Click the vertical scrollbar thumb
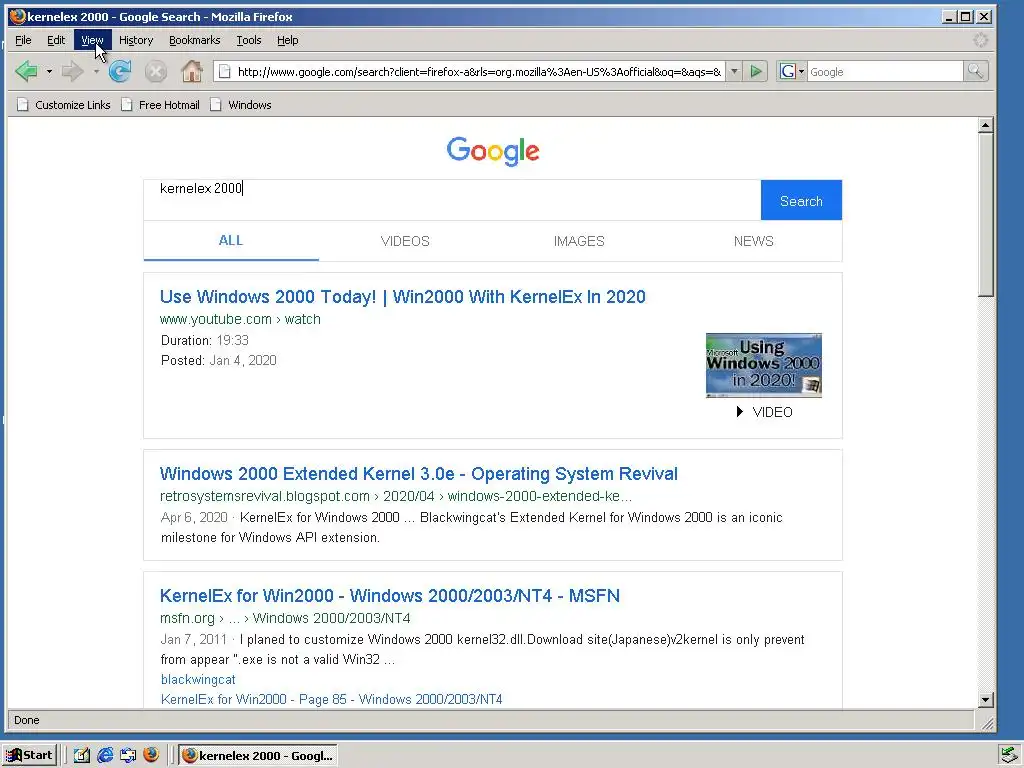 [986, 215]
